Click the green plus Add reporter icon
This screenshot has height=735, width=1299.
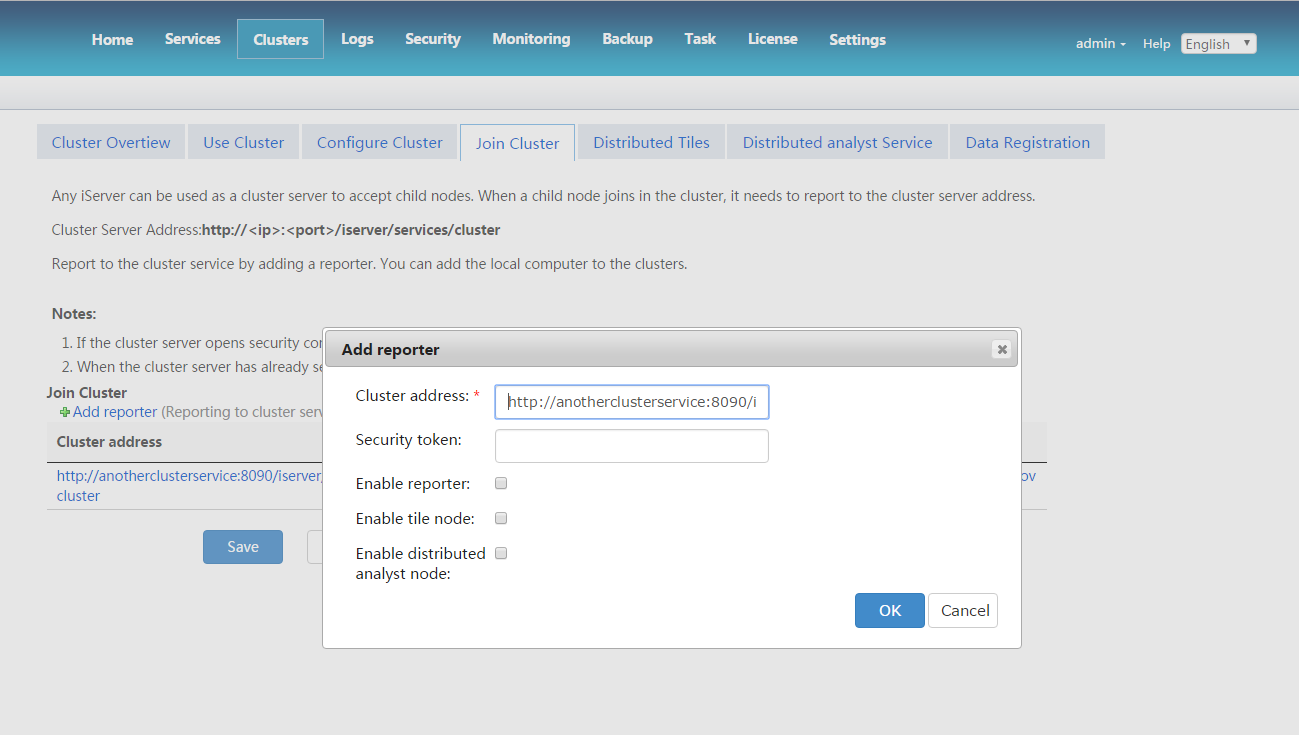pos(65,412)
